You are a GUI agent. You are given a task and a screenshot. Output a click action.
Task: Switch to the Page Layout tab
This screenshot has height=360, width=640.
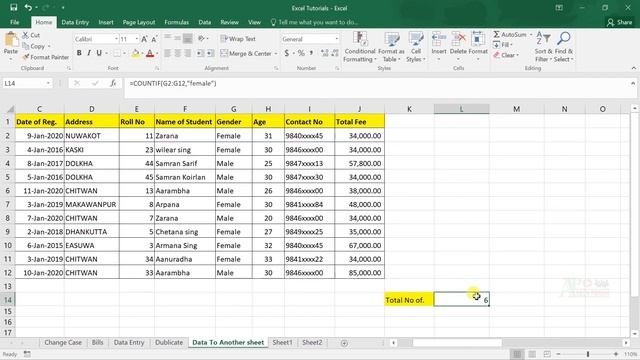(139, 22)
